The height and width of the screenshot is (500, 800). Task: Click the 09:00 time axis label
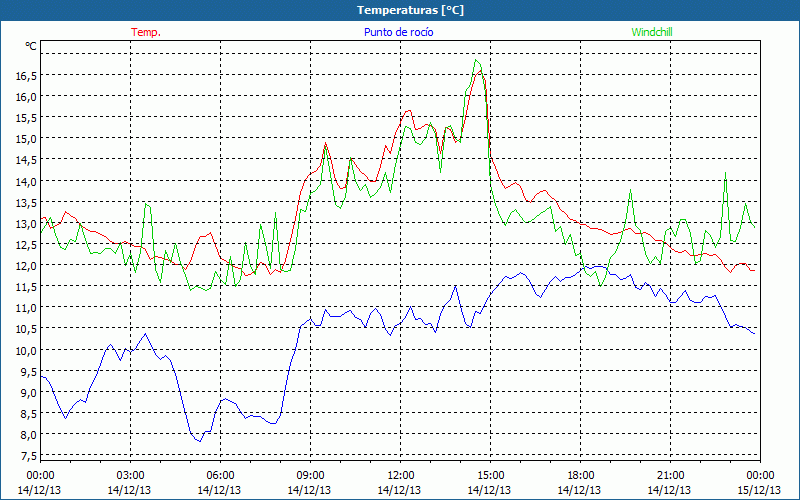(311, 475)
